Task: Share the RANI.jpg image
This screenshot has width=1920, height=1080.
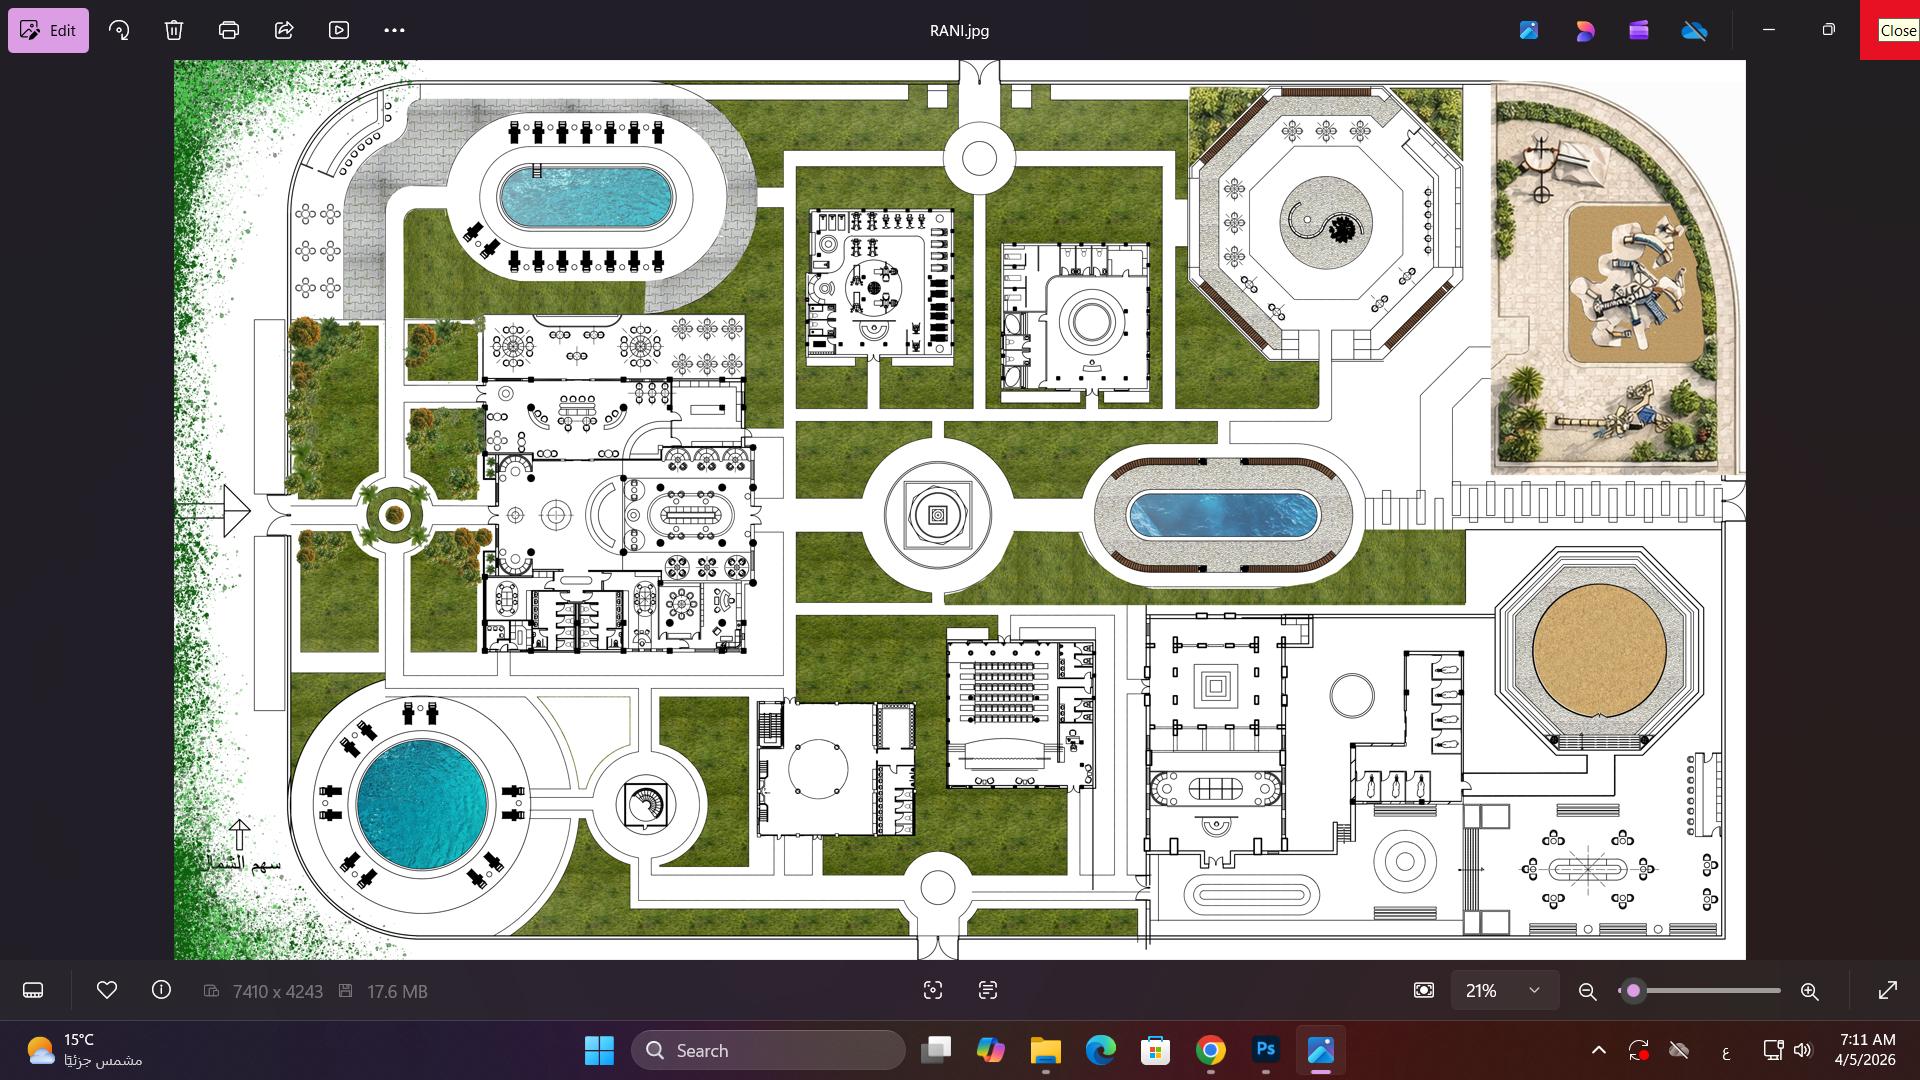Action: pyautogui.click(x=284, y=30)
